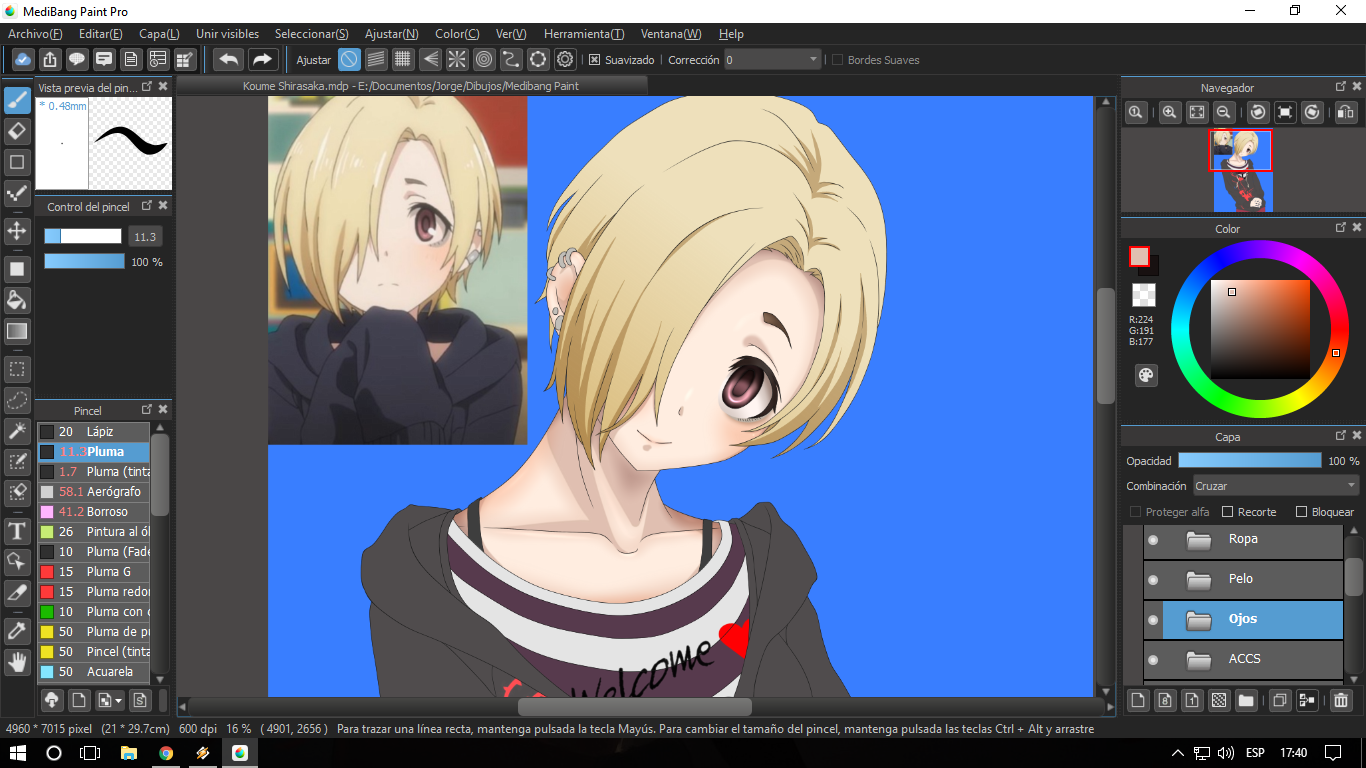Zoom in using the Navigator magnifier plus
This screenshot has height=768, width=1366.
(x=1169, y=113)
